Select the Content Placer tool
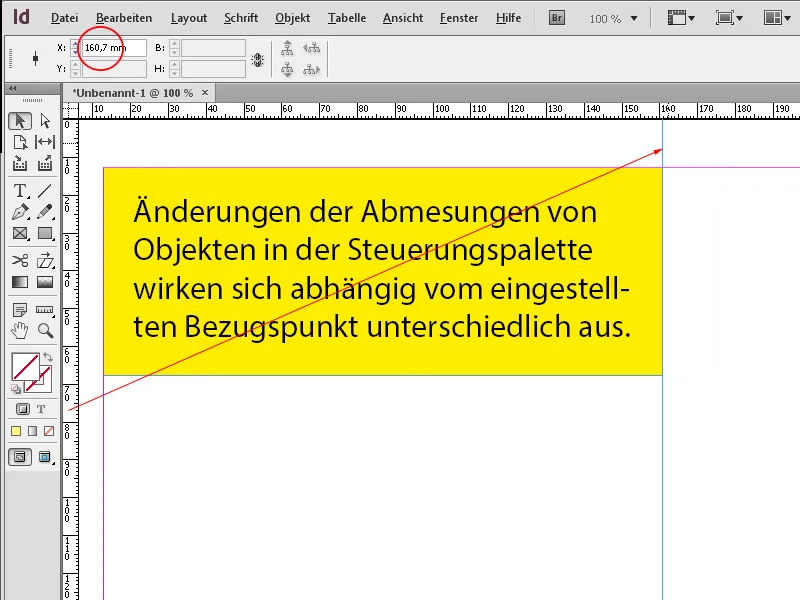Screen dimensions: 800x600 [x=45, y=164]
